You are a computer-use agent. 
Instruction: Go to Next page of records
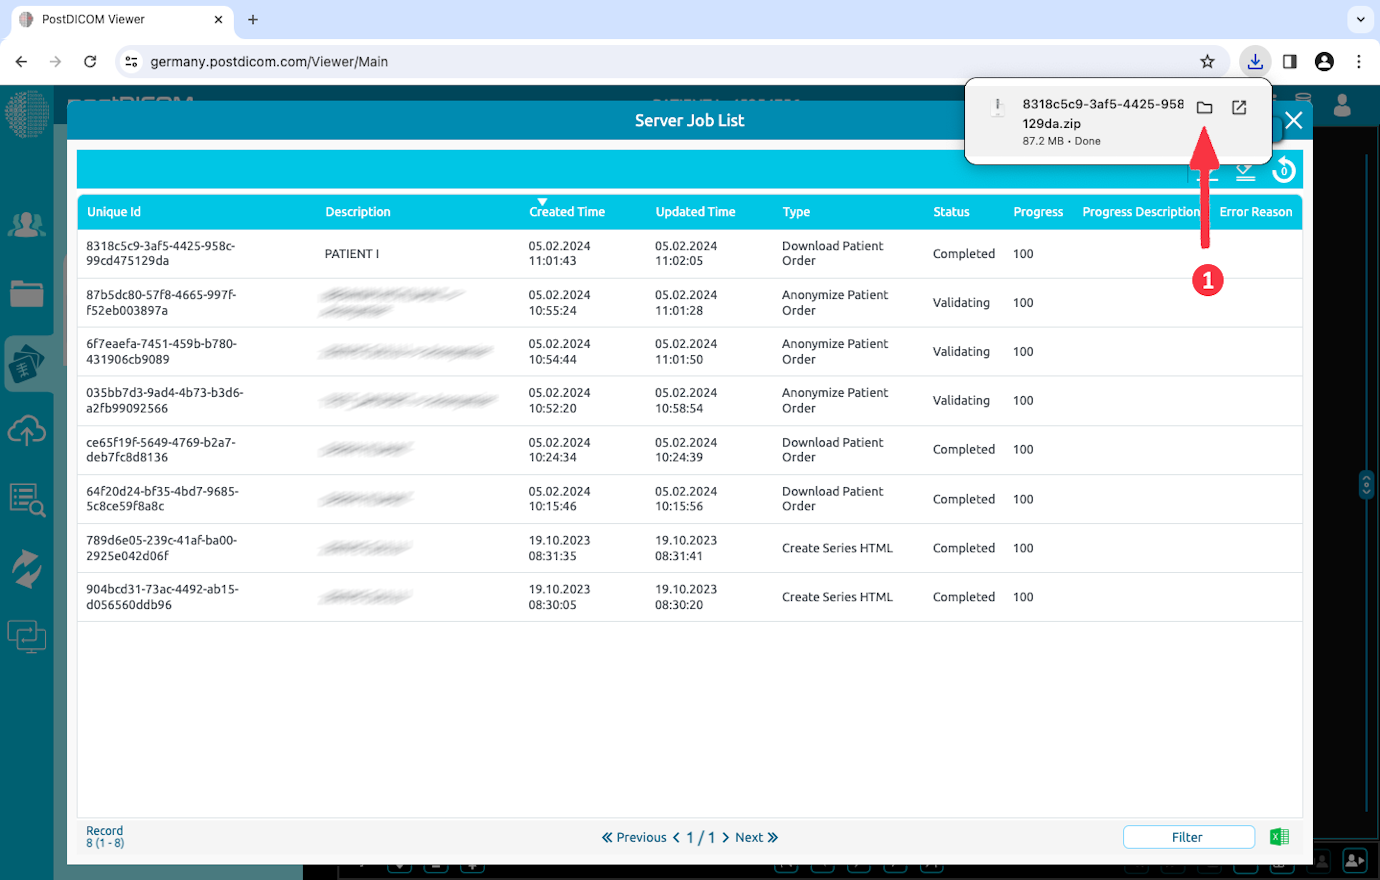pyautogui.click(x=756, y=837)
